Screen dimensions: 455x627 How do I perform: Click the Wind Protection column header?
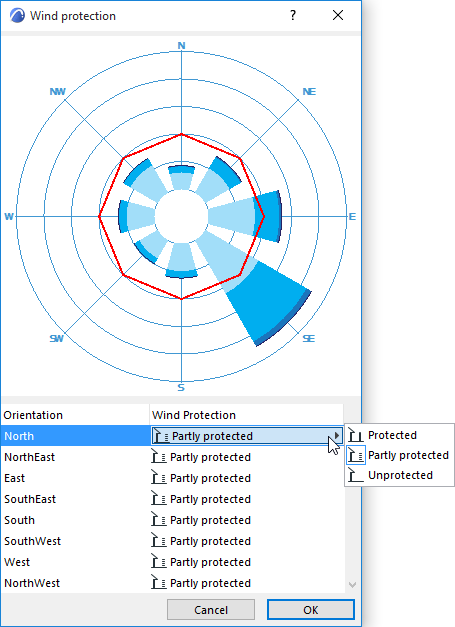coord(247,415)
